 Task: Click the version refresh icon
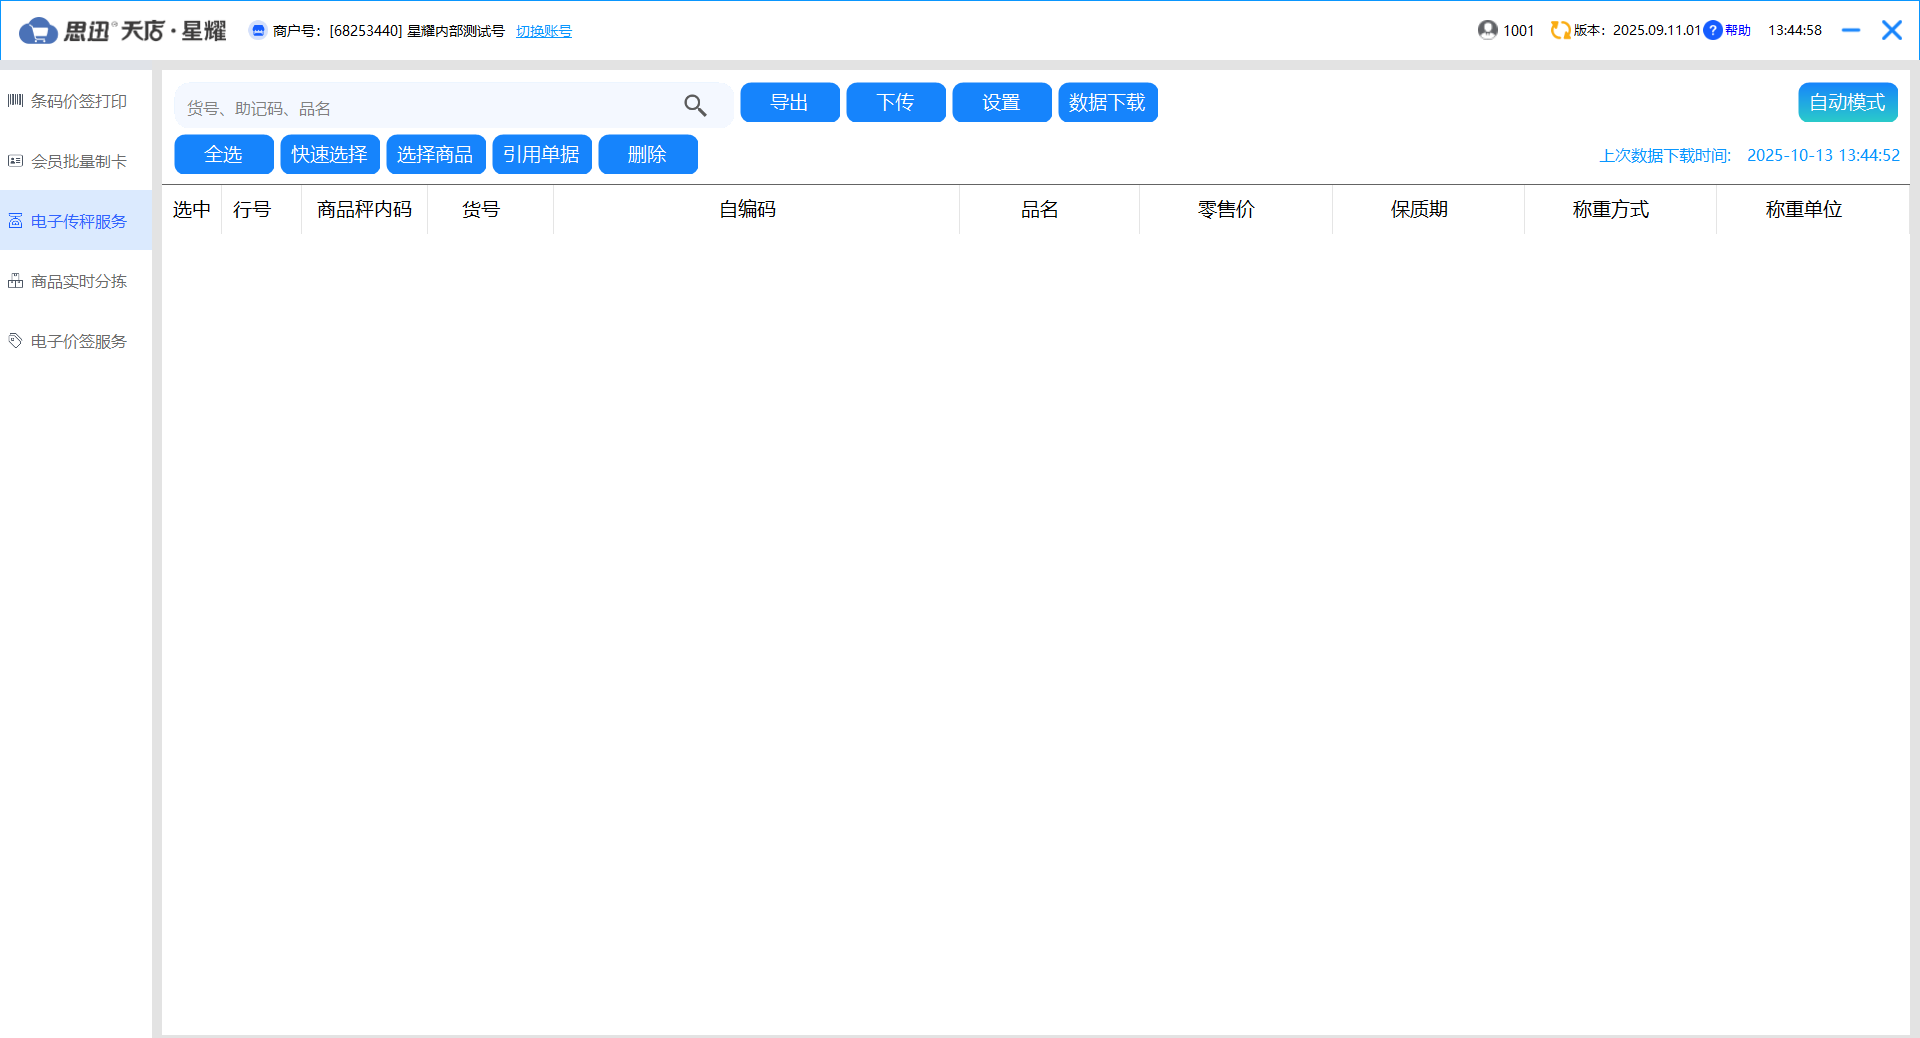[x=1560, y=30]
